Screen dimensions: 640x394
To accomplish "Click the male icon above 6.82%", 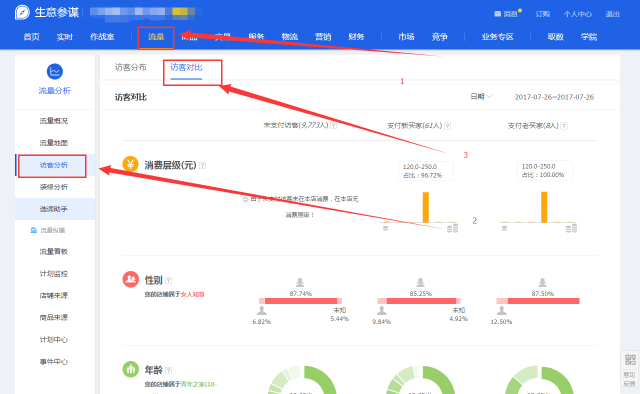I will (262, 311).
